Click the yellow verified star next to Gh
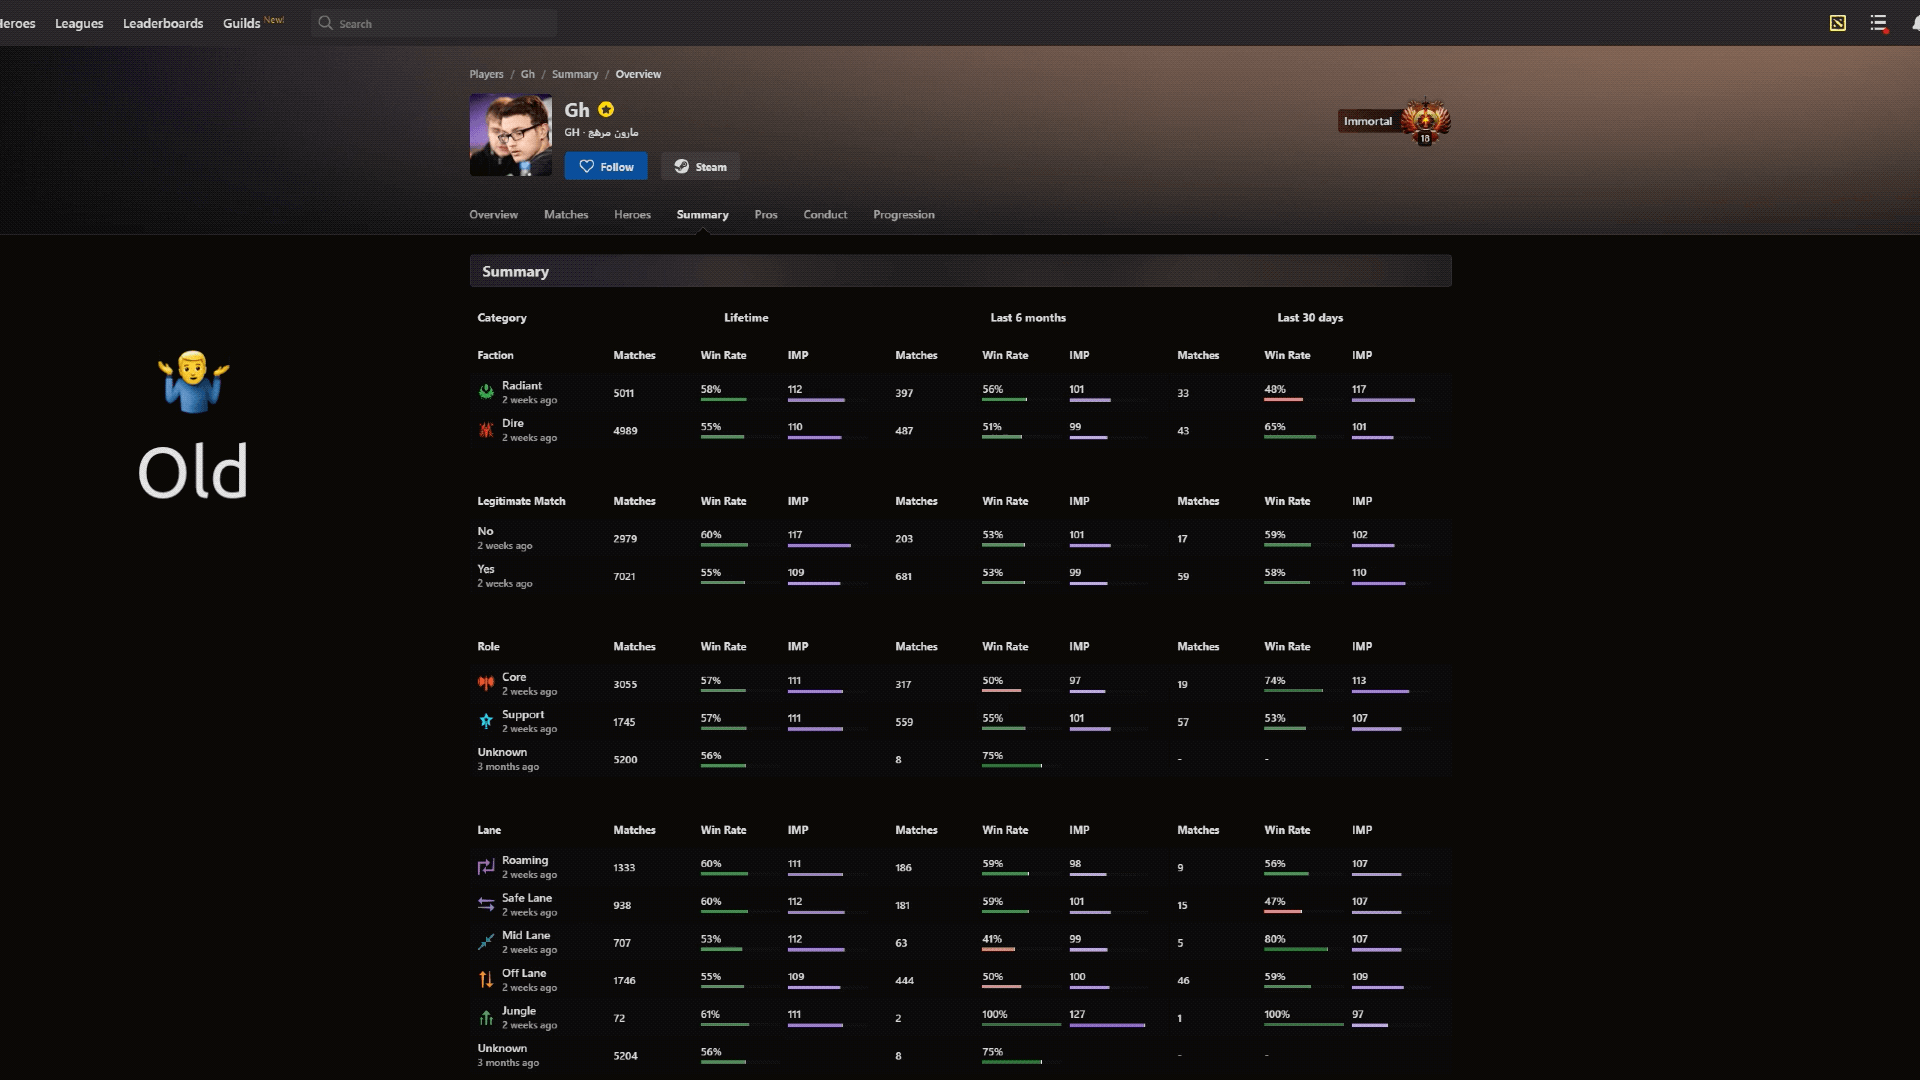 click(606, 110)
